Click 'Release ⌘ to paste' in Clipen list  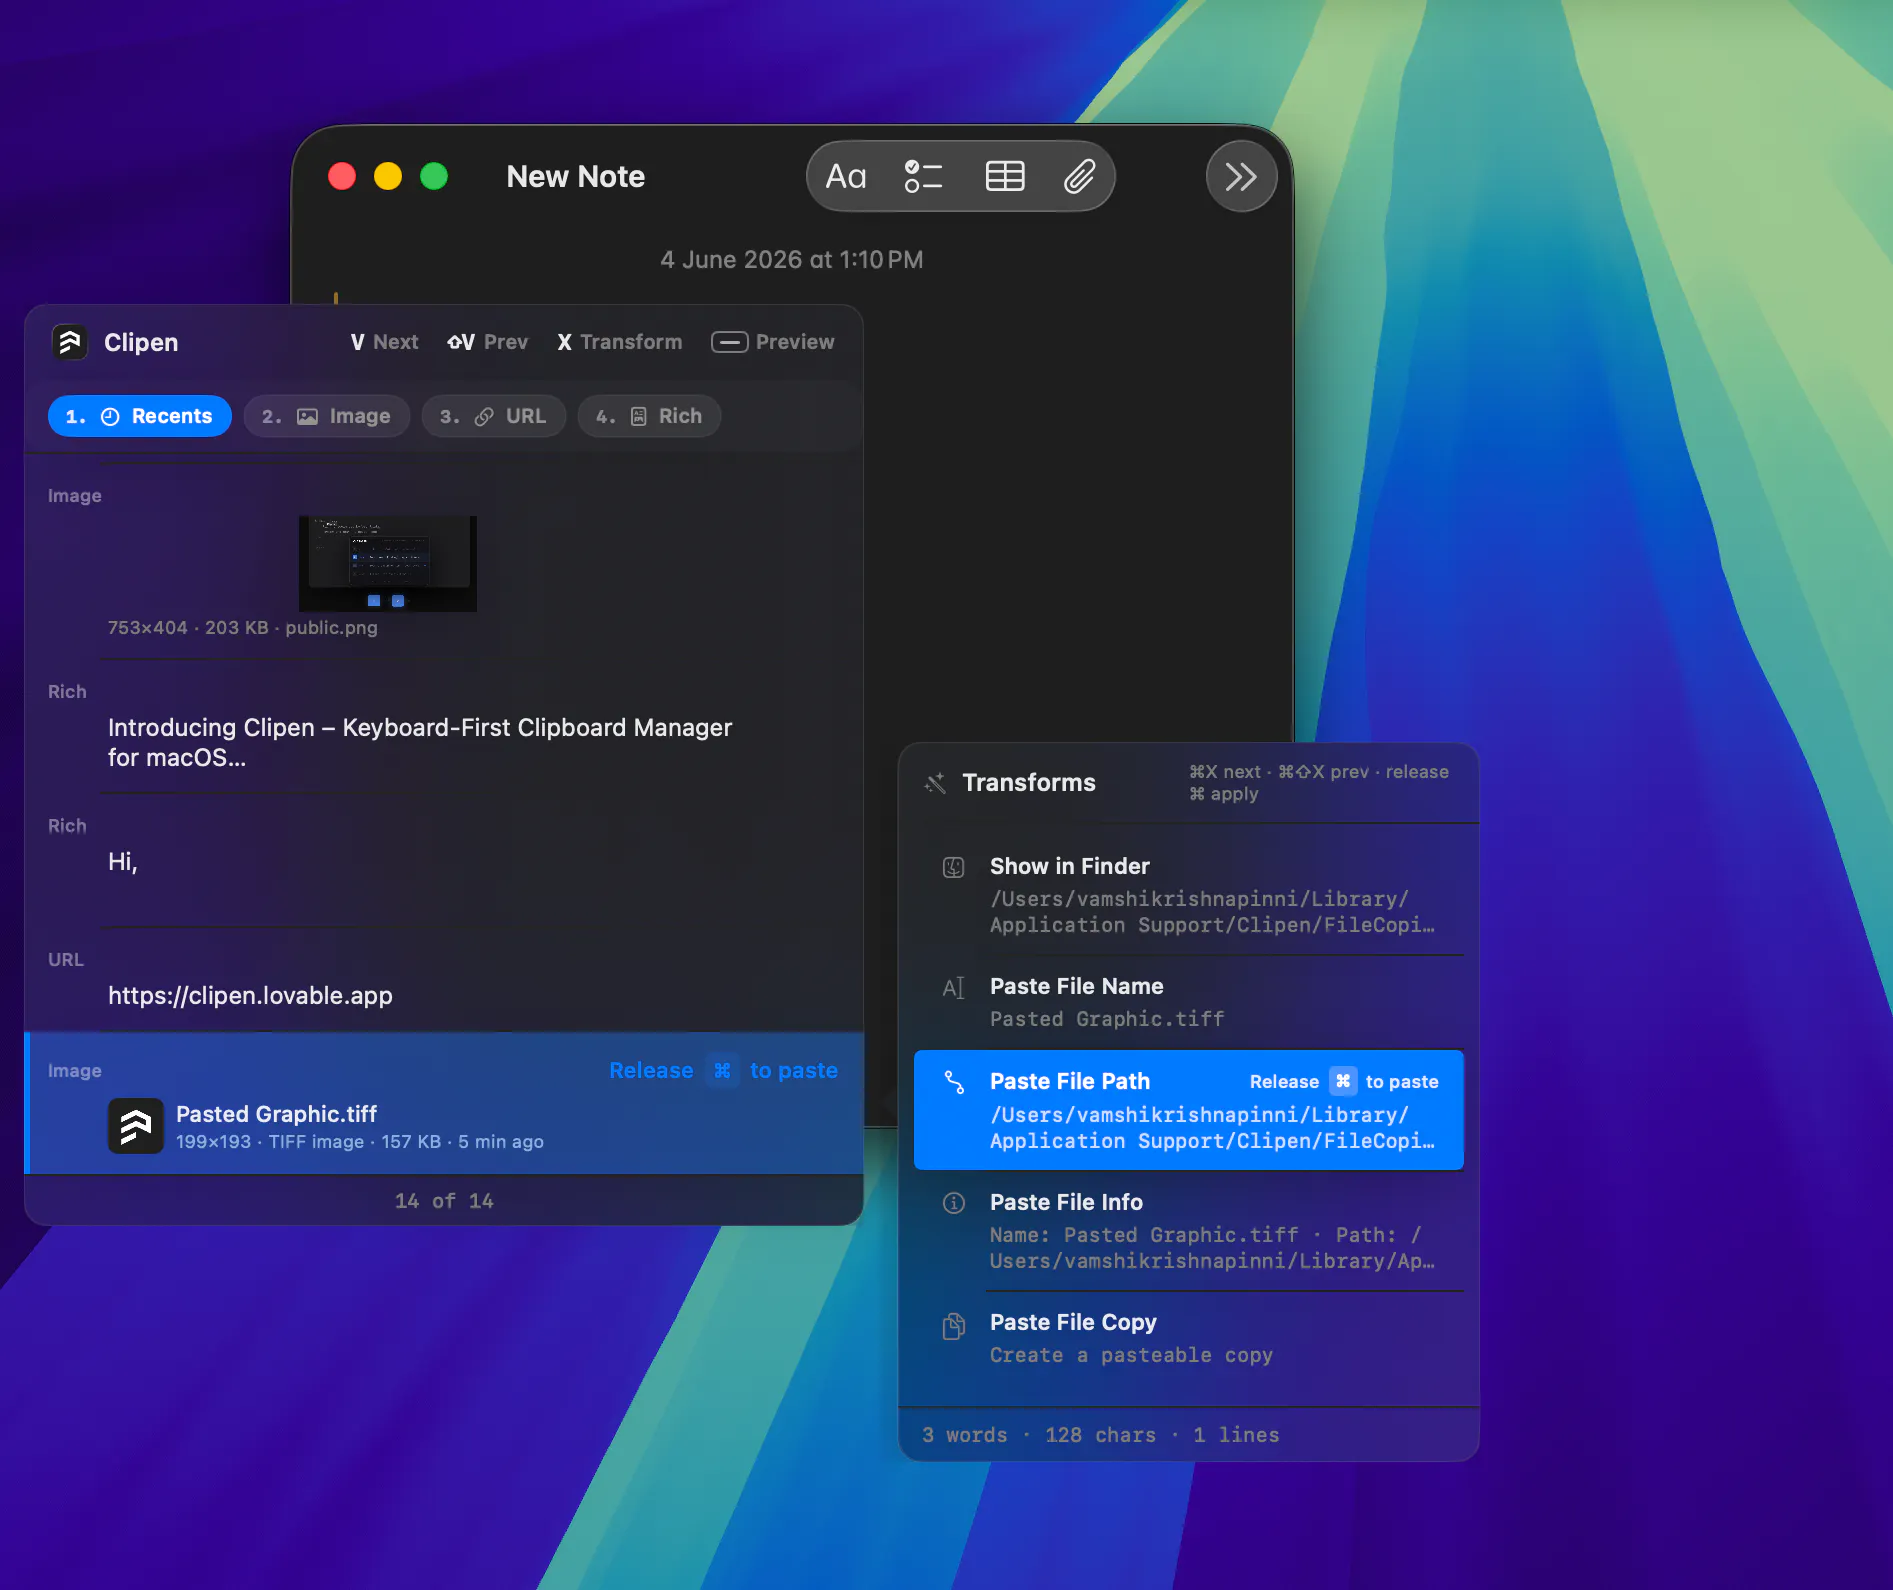pyautogui.click(x=723, y=1070)
